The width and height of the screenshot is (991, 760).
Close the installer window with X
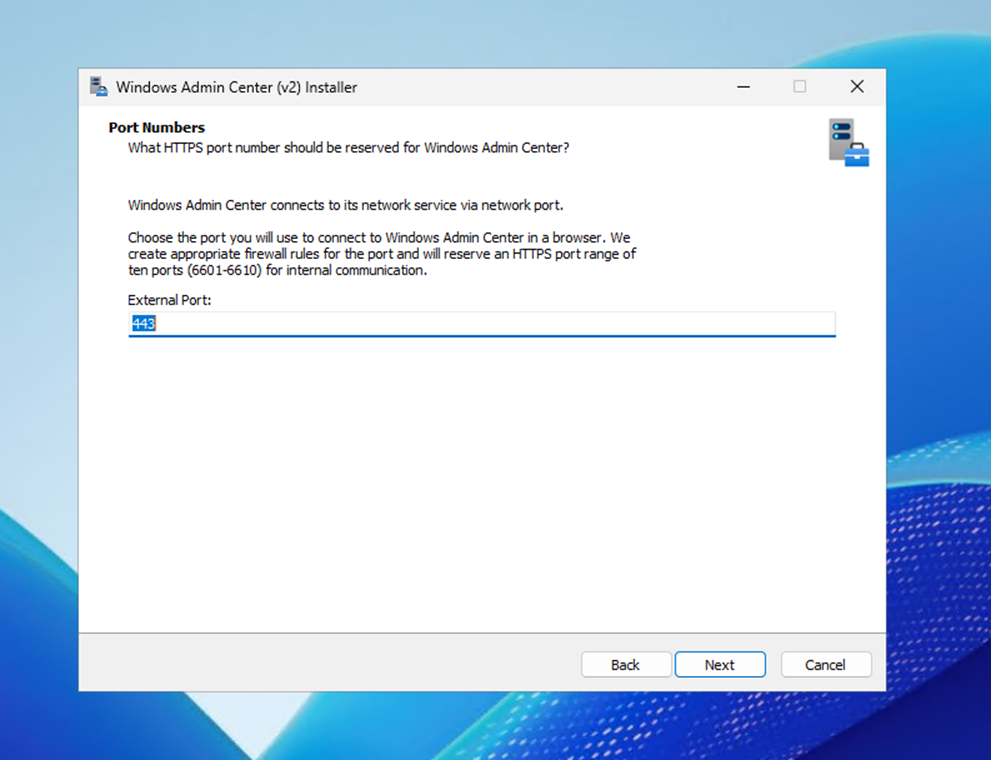tap(857, 87)
